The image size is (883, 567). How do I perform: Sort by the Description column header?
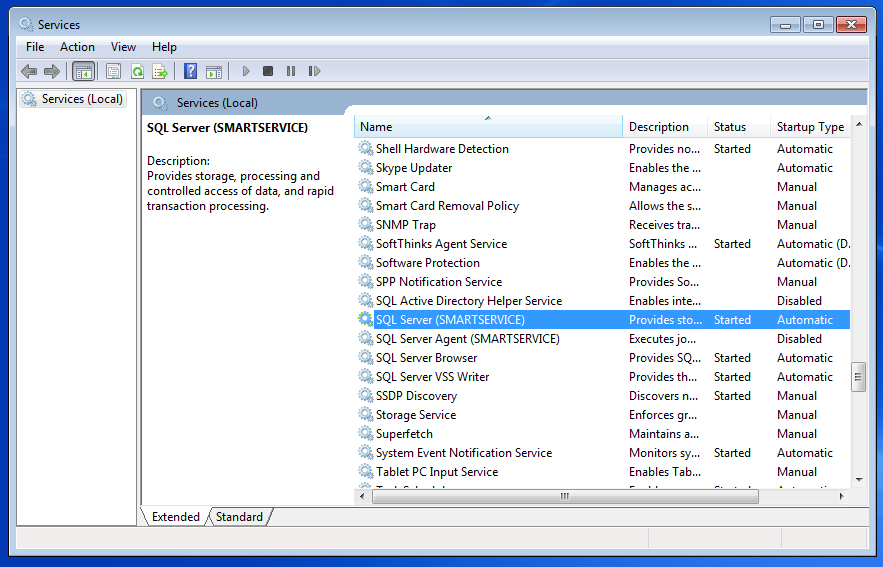665,127
